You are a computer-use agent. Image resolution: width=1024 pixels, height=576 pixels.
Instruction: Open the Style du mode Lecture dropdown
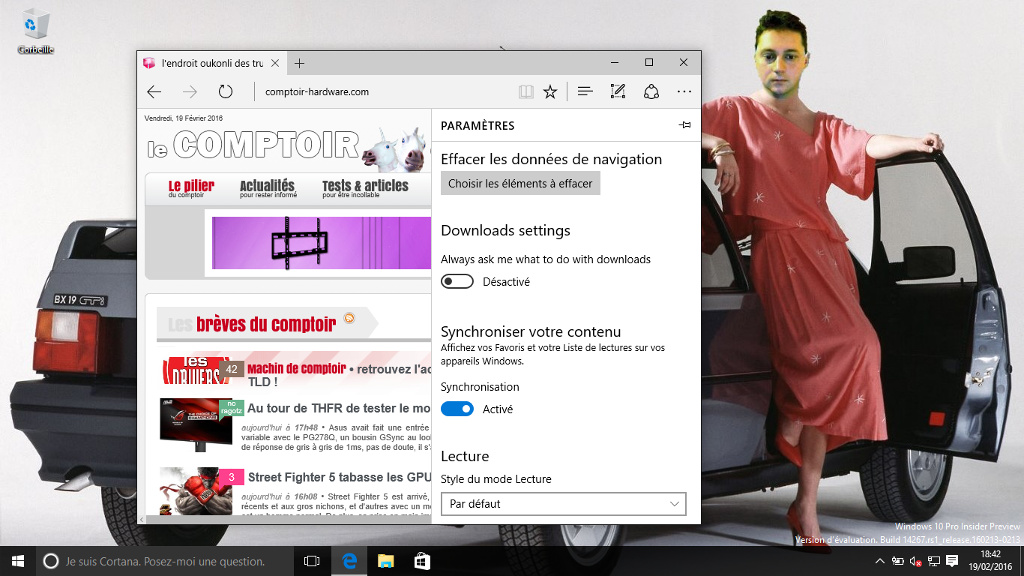[563, 504]
